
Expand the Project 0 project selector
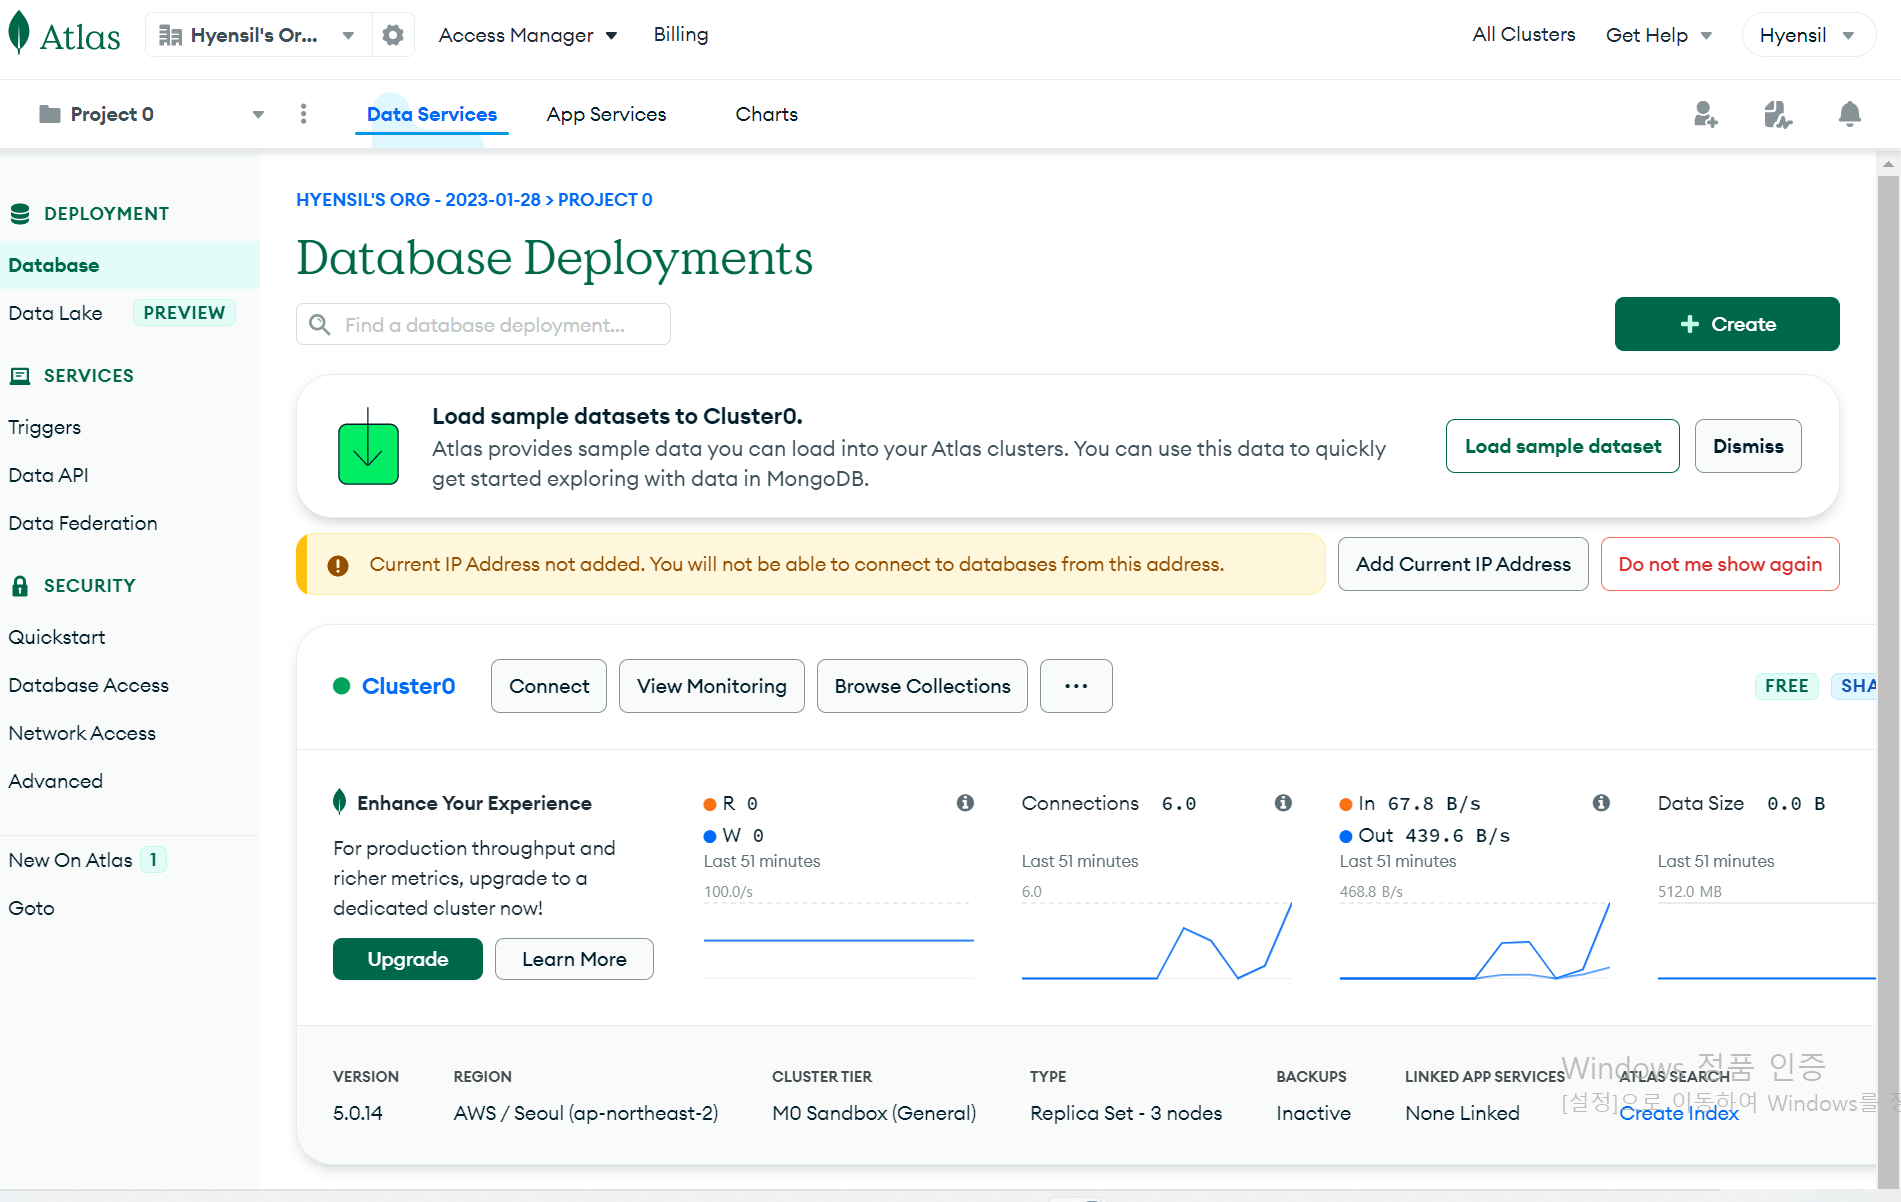[150, 114]
